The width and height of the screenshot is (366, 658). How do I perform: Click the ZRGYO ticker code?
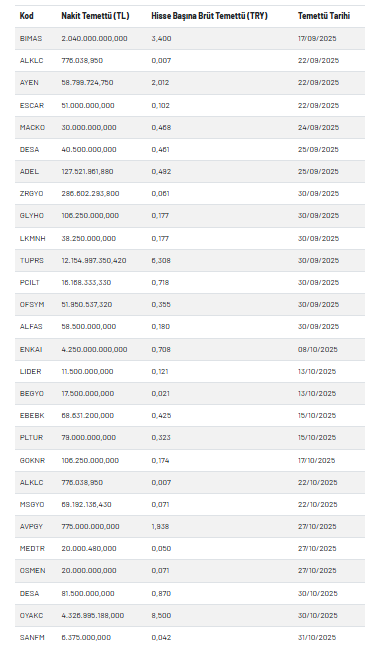[31, 193]
